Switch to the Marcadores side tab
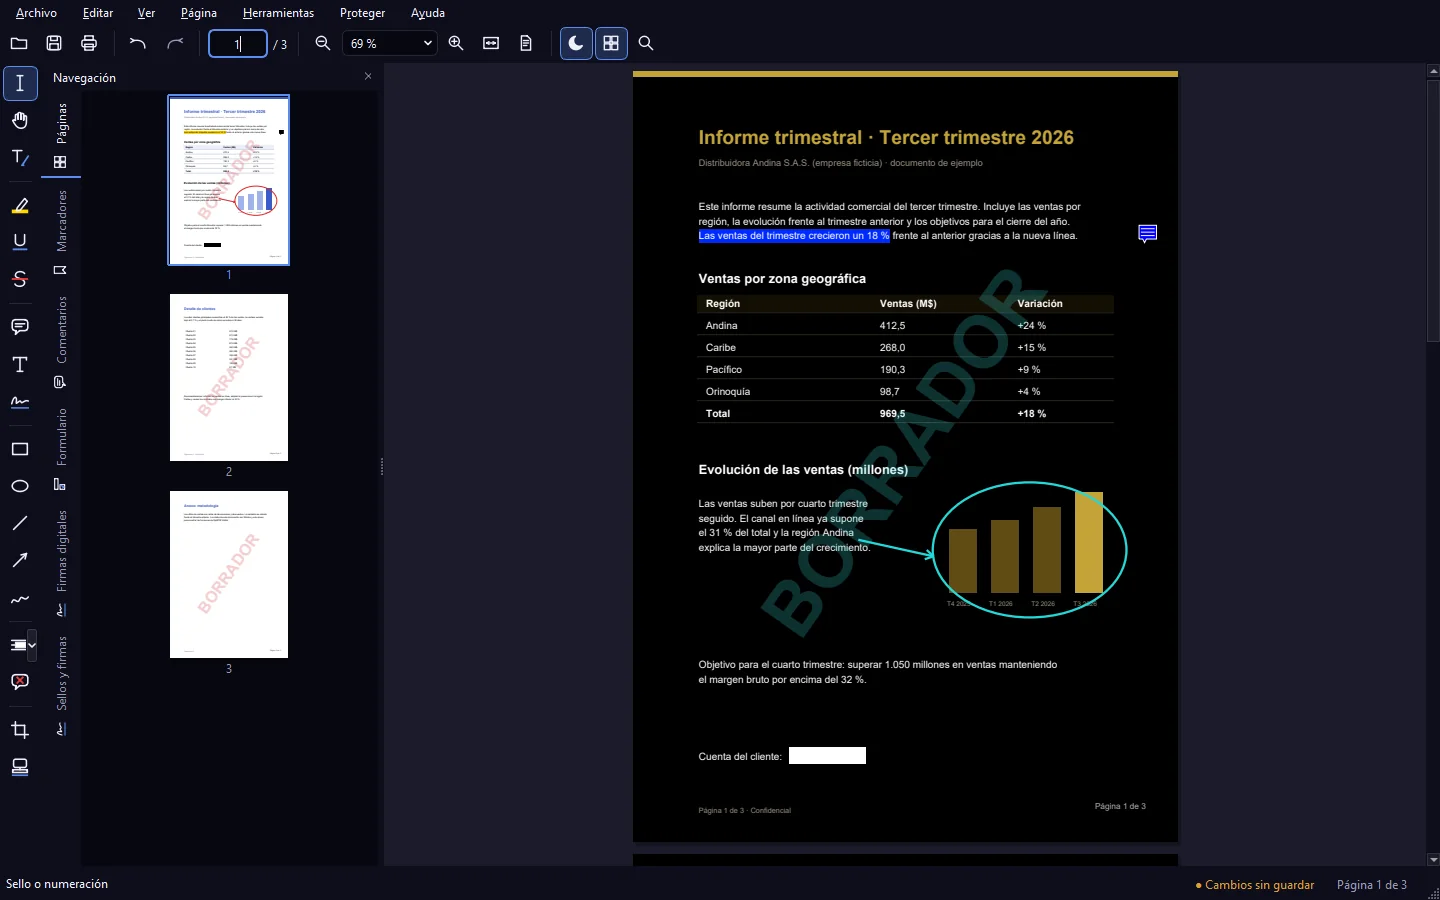Screen dimensions: 1440x900 61,232
